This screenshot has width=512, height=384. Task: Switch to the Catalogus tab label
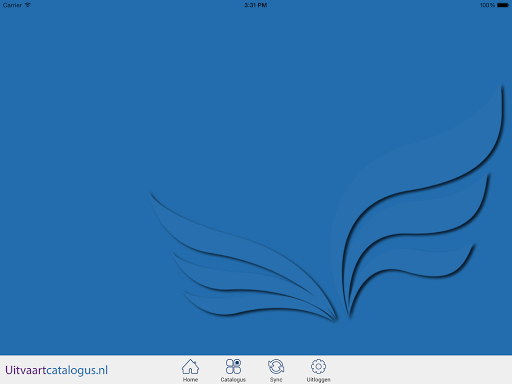pyautogui.click(x=233, y=380)
